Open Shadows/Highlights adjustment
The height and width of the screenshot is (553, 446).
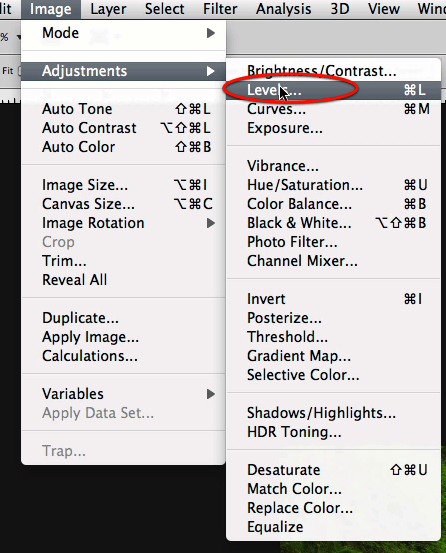click(333, 413)
